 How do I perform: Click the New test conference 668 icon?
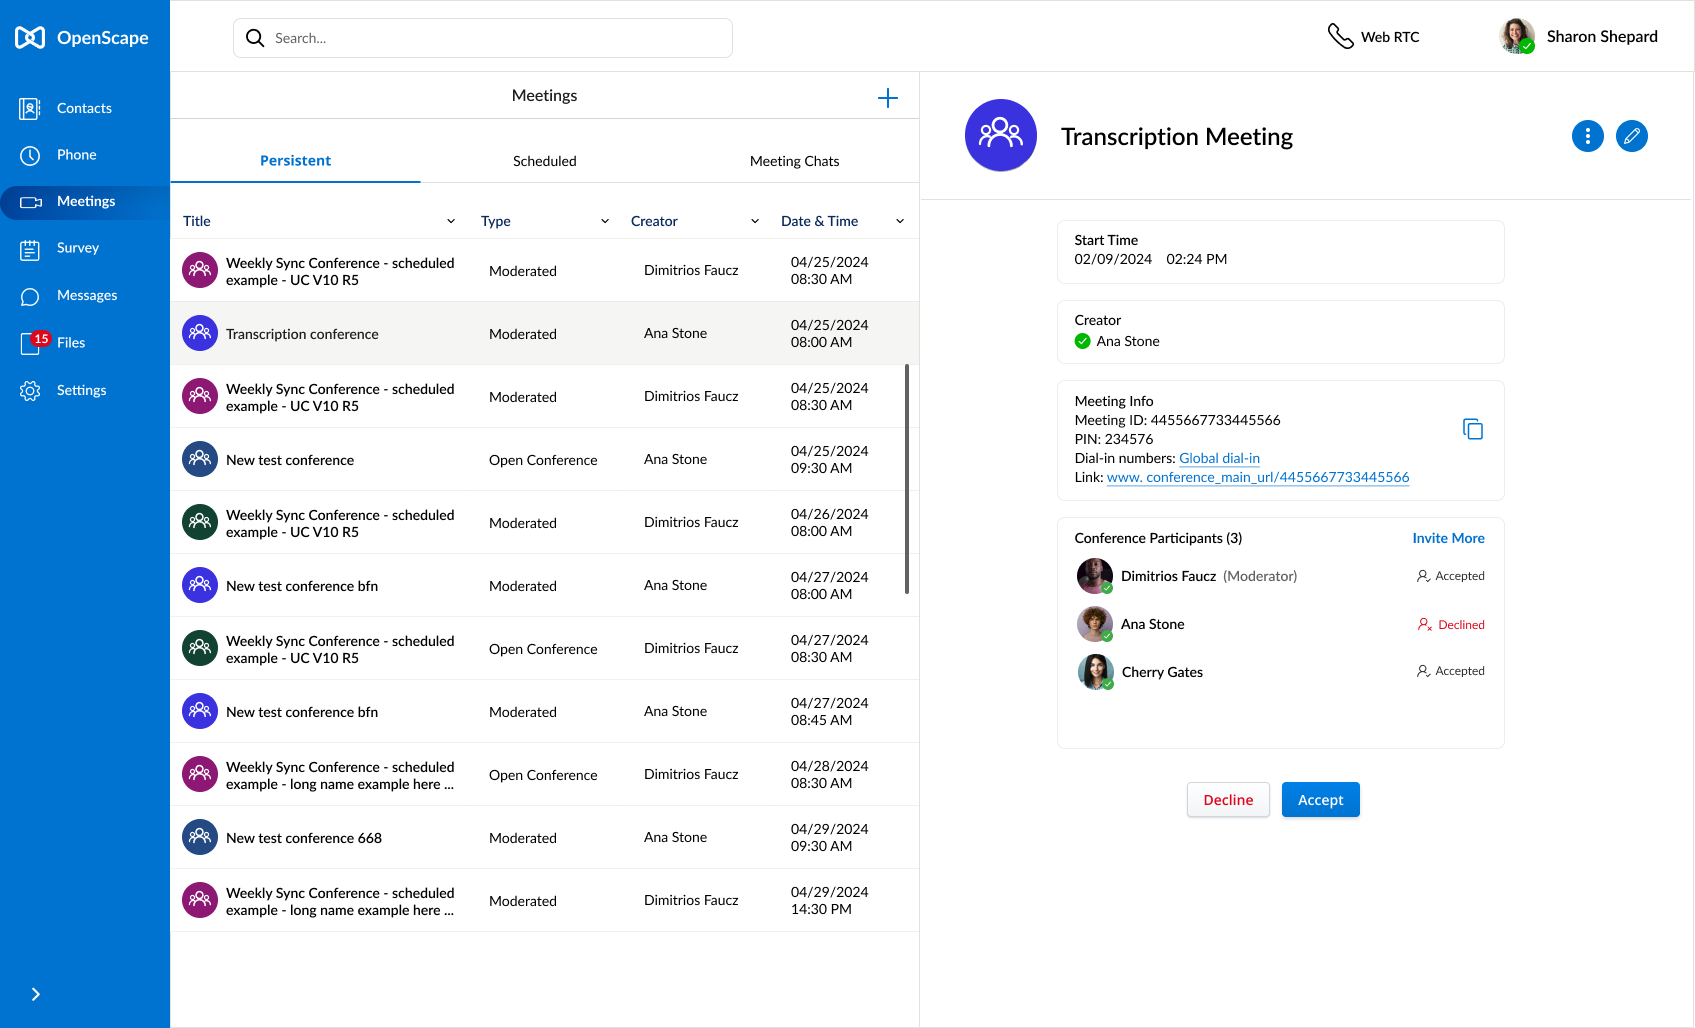200,837
